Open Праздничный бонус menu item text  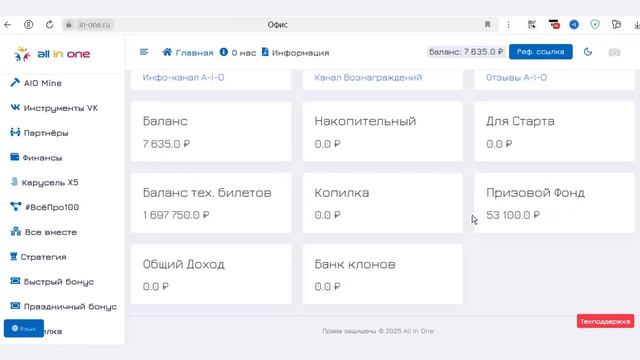click(70, 307)
